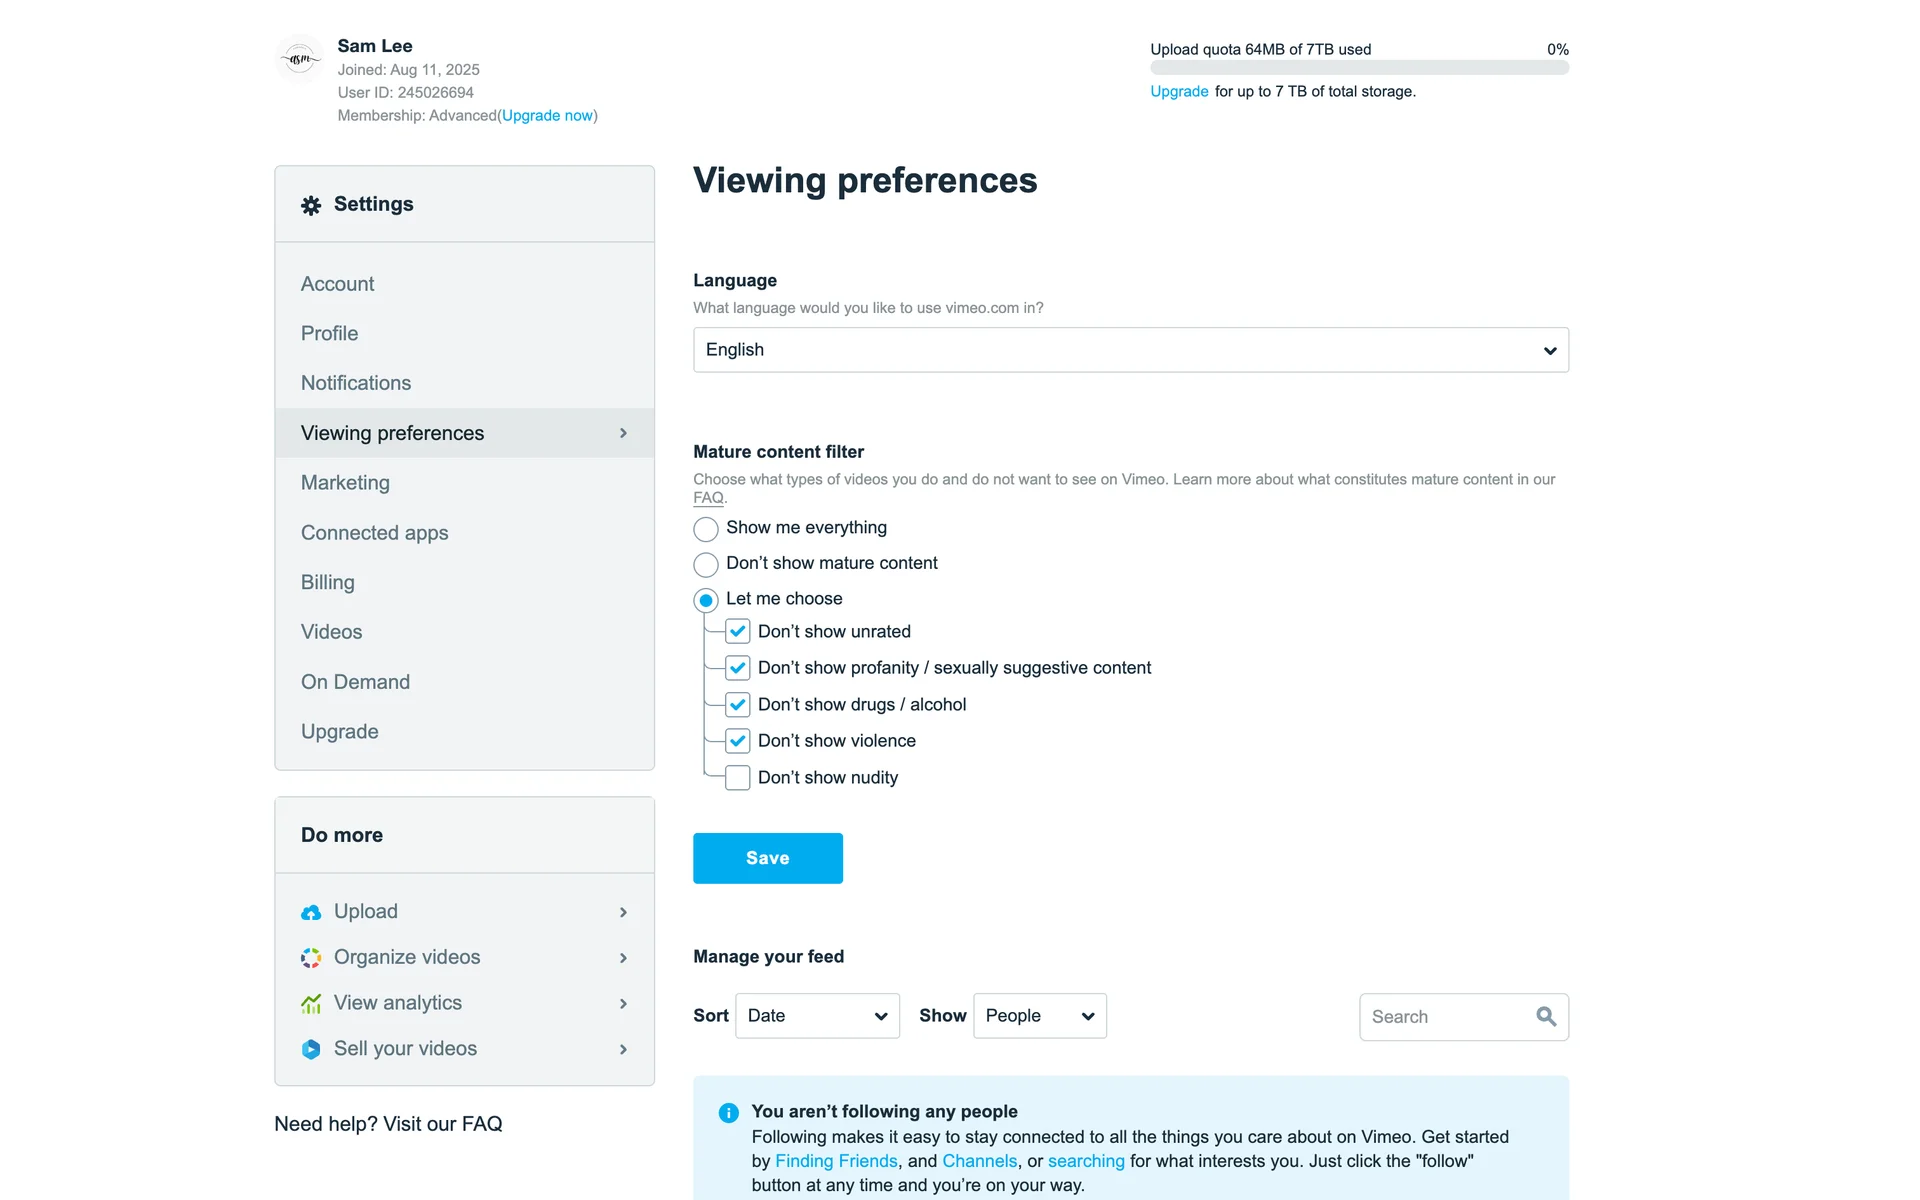
Task: Open the Language dropdown showing English
Action: coord(1130,350)
